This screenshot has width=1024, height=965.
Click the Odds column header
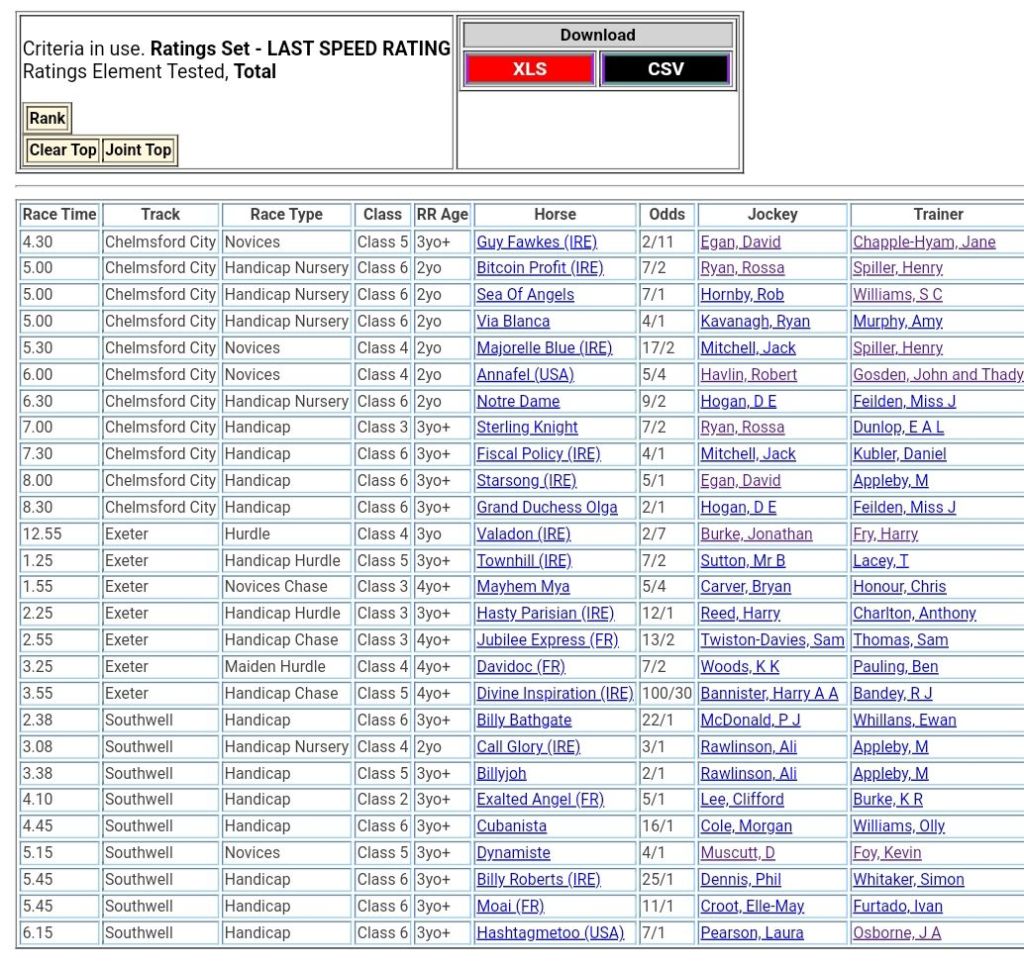point(667,214)
